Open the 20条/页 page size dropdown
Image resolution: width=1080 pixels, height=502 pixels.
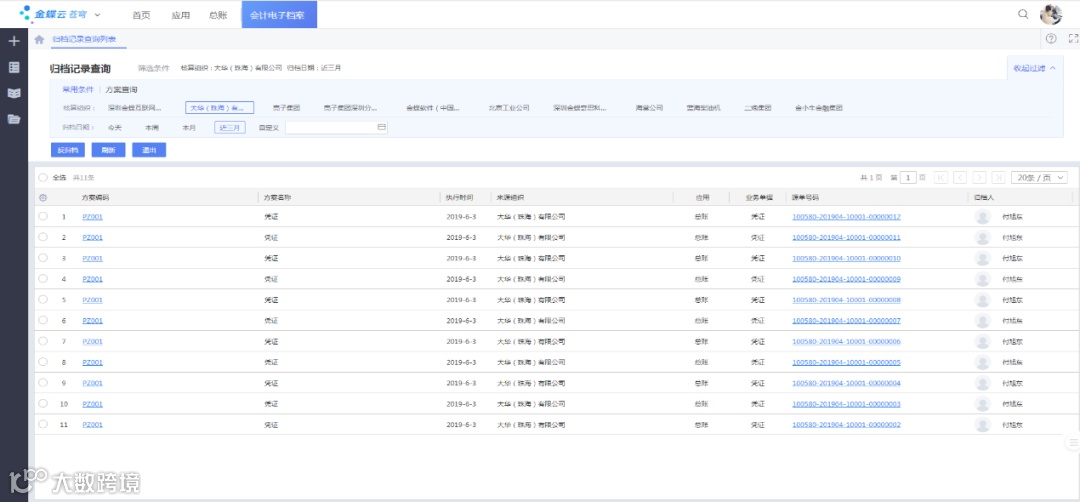tap(1039, 178)
